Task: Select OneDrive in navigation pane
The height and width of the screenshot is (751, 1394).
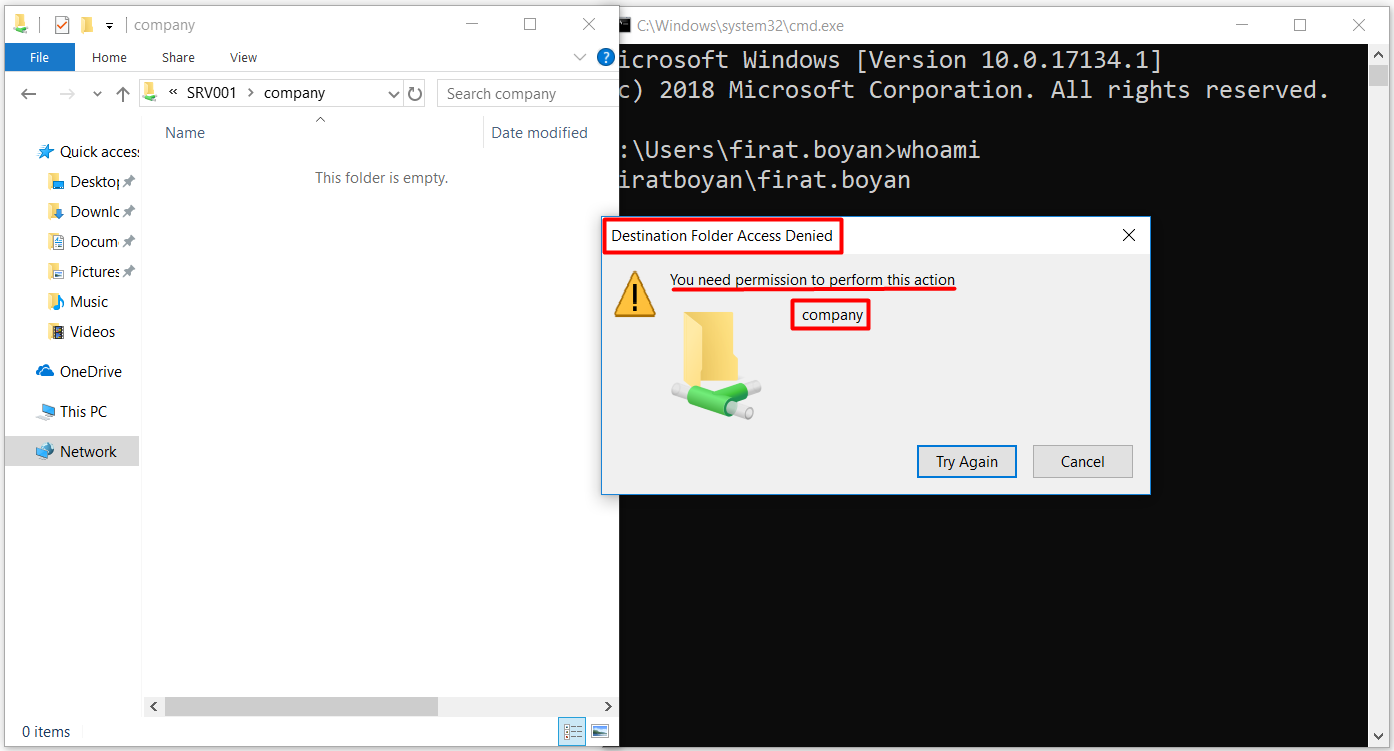Action: click(79, 371)
